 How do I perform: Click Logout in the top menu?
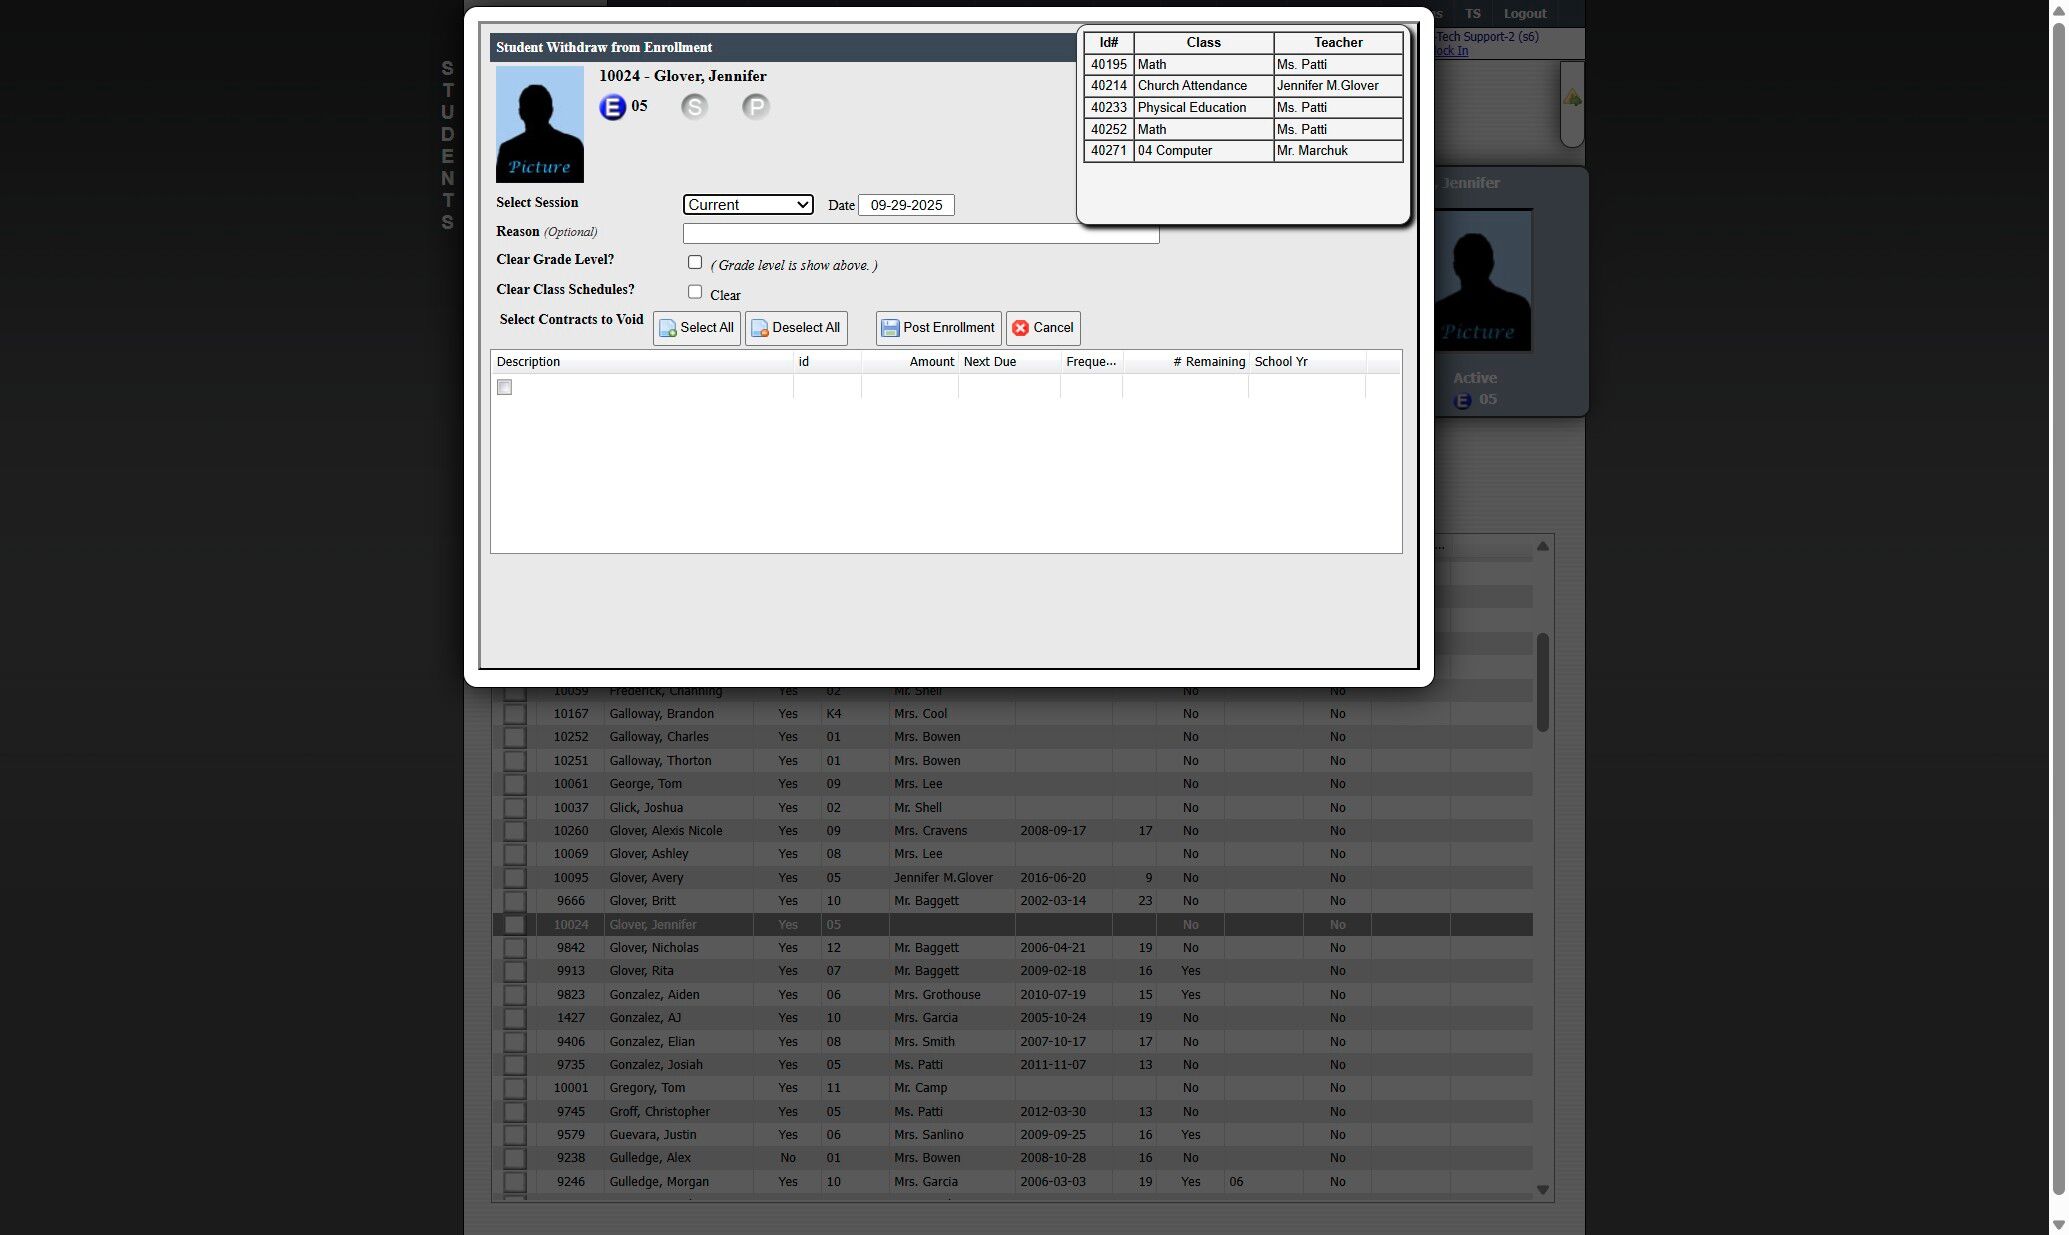point(1524,14)
